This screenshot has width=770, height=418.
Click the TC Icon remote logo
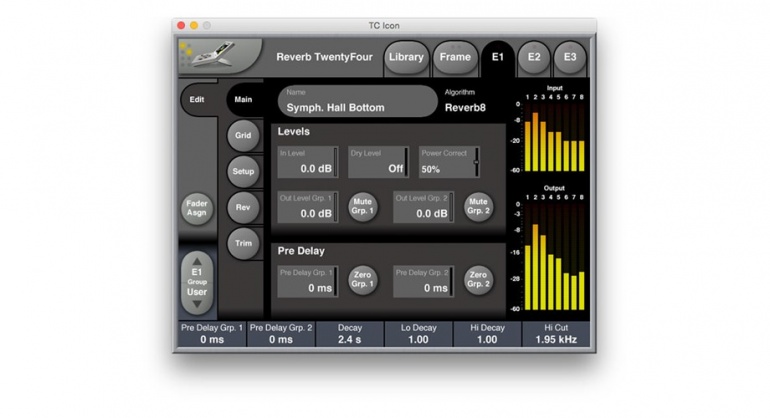(219, 55)
